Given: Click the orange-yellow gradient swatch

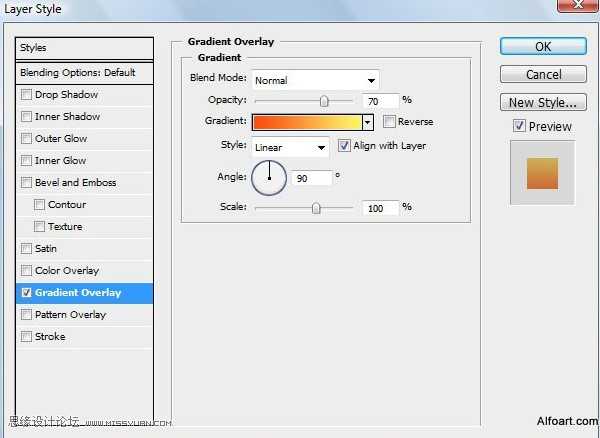Looking at the screenshot, I should click(x=306, y=122).
